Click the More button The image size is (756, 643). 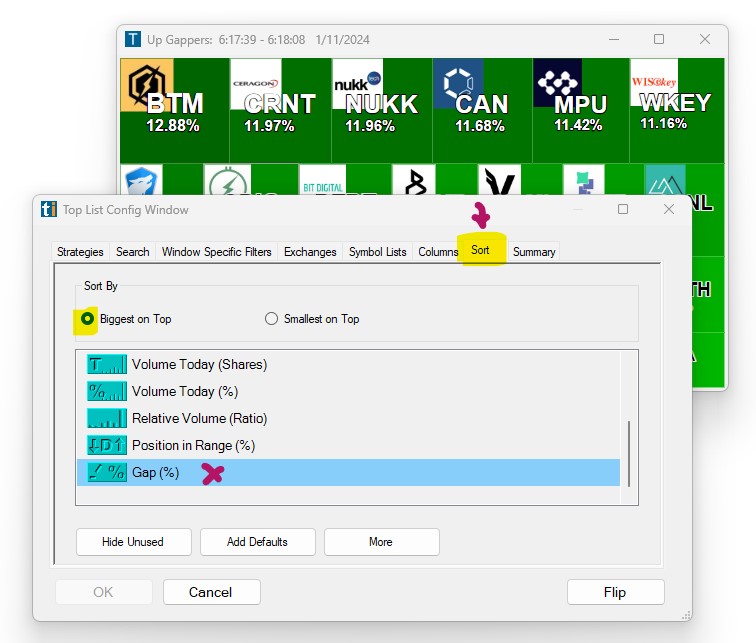[x=381, y=542]
